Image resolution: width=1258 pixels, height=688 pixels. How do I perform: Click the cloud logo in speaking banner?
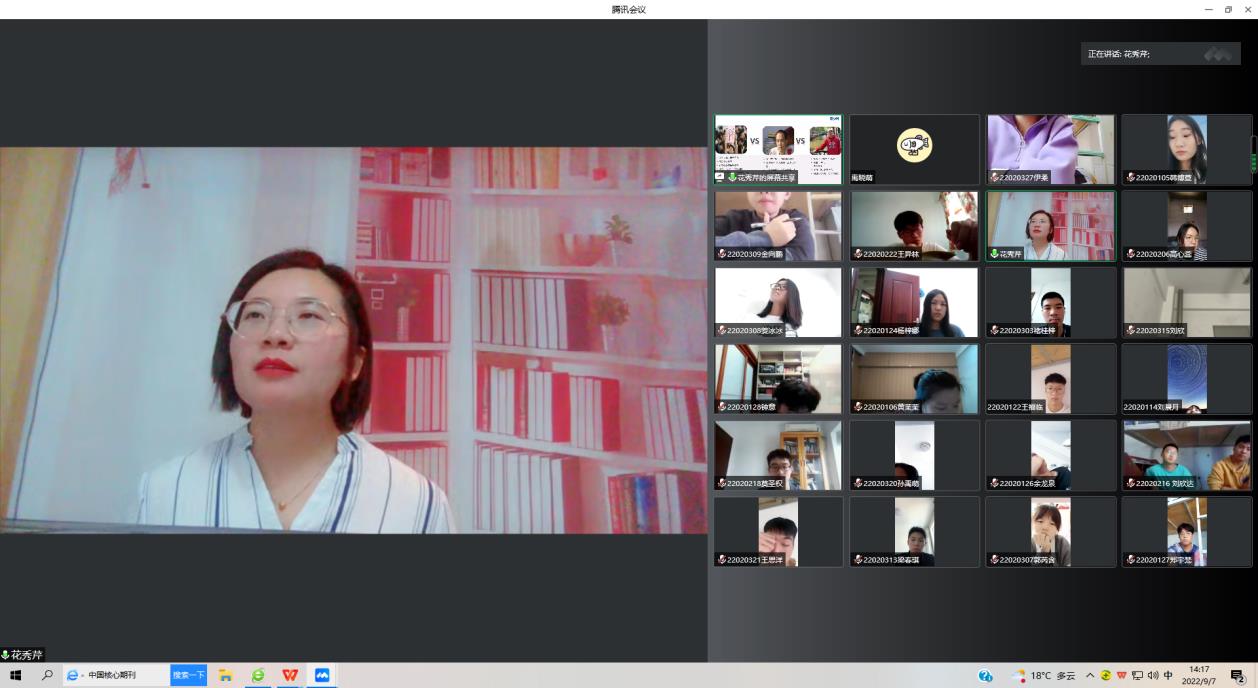click(1217, 54)
